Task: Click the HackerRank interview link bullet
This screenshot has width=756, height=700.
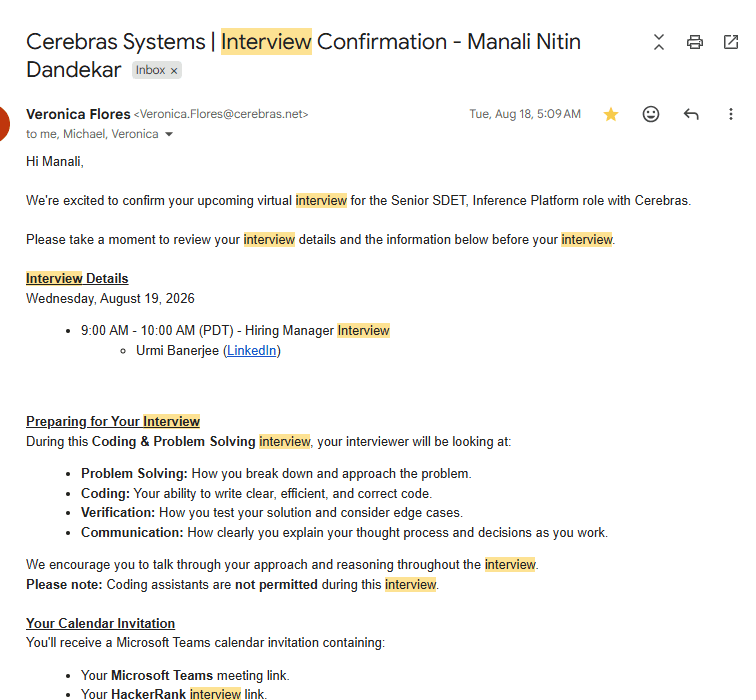Action: (x=174, y=694)
